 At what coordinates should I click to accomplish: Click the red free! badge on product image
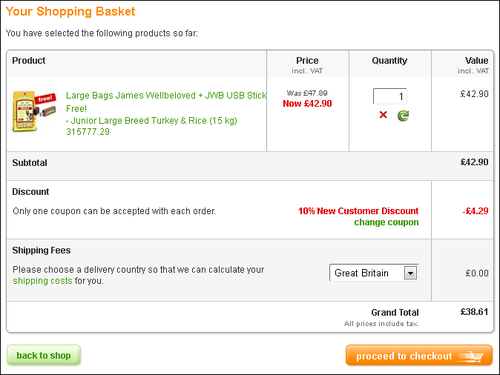coord(46,98)
